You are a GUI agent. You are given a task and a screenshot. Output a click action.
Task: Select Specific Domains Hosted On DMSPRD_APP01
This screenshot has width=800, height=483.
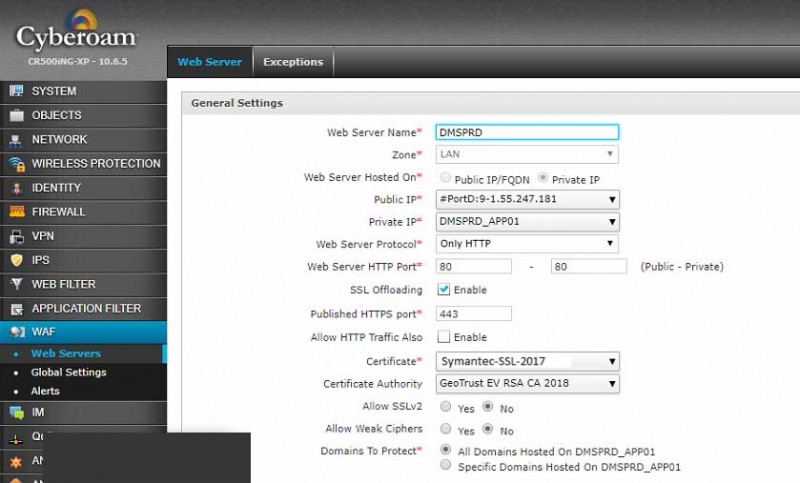click(446, 466)
